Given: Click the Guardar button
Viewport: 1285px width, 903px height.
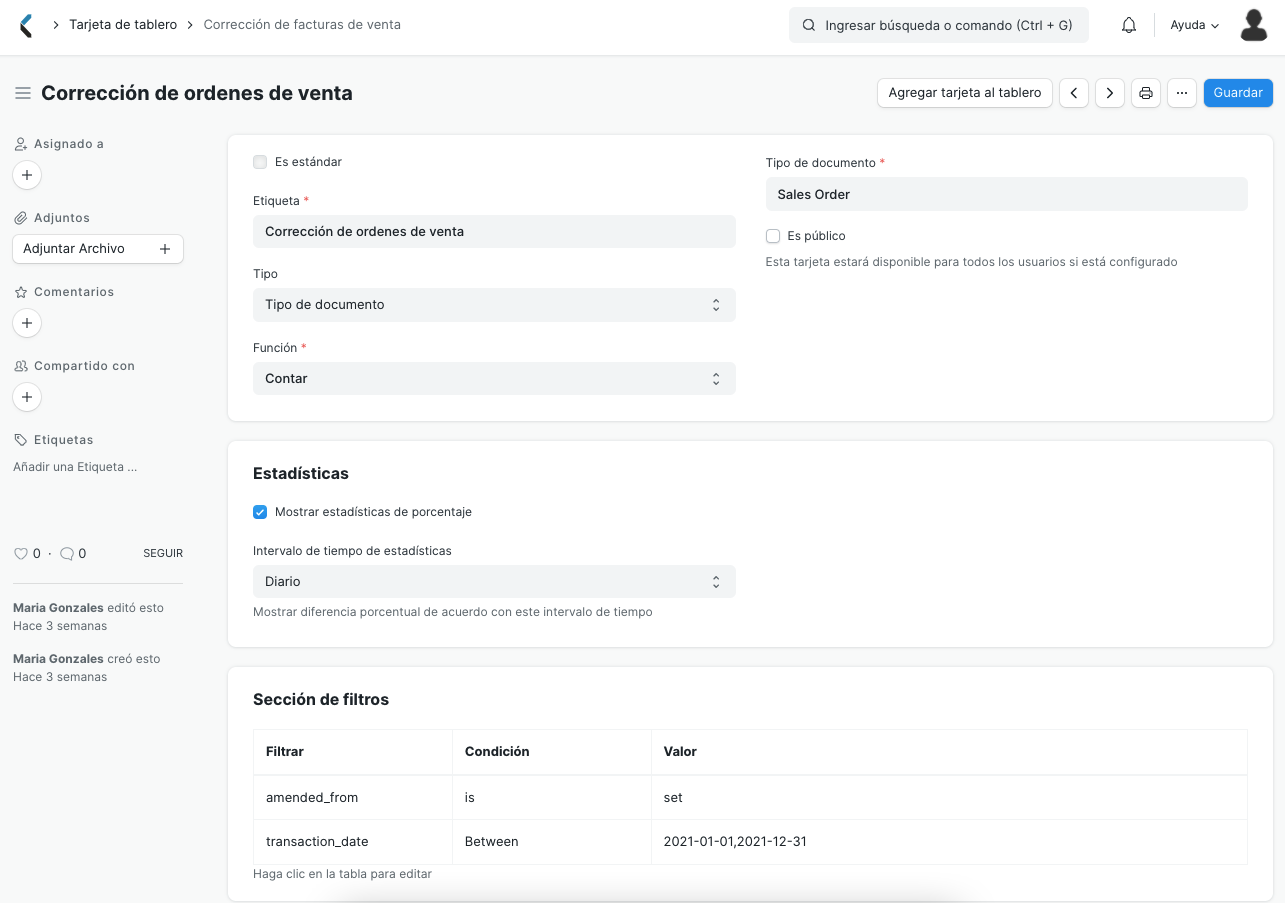Looking at the screenshot, I should pyautogui.click(x=1238, y=93).
